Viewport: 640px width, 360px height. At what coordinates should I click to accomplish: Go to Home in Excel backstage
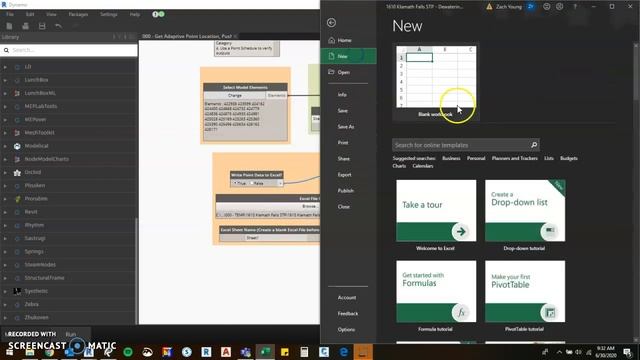349,40
